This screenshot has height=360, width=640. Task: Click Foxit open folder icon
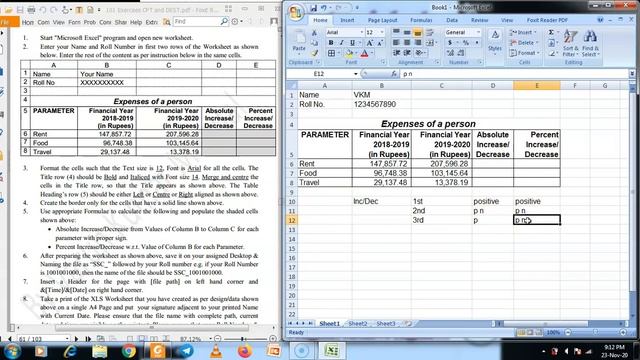pyautogui.click(x=9, y=9)
